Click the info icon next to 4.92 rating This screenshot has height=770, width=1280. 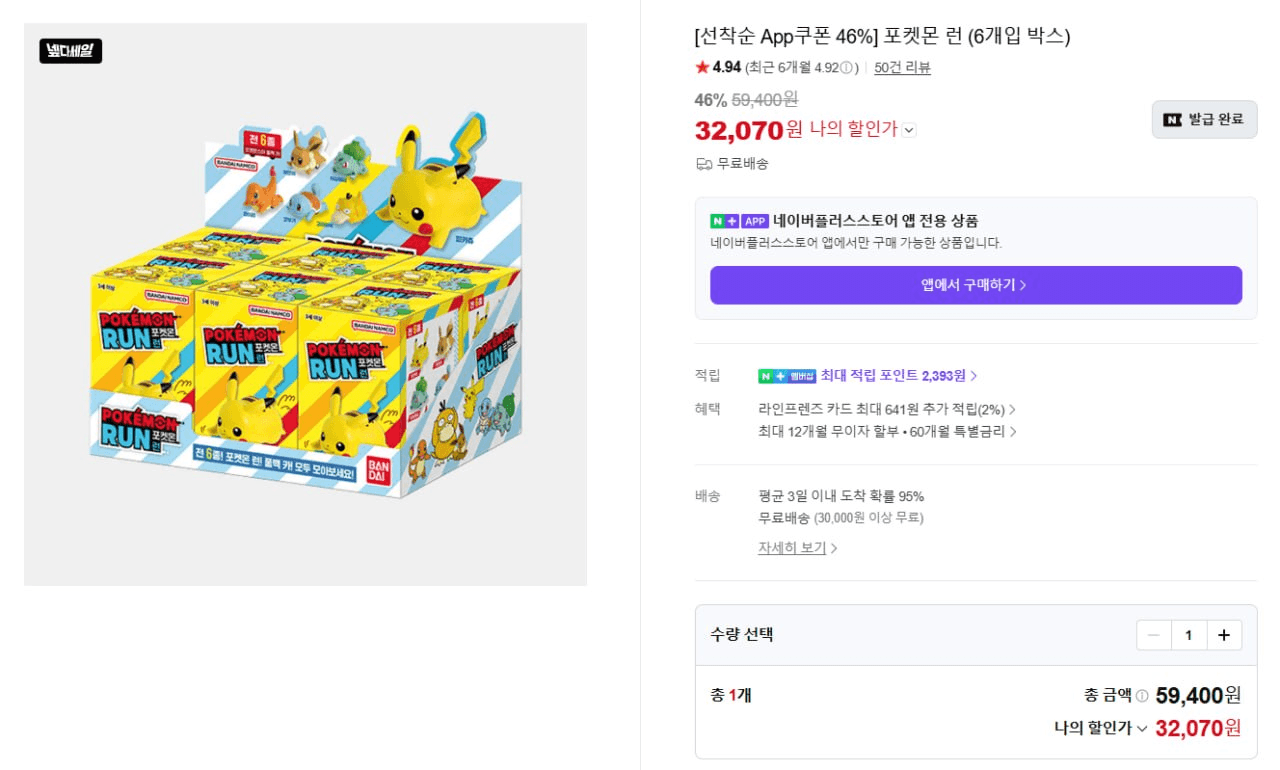(846, 68)
